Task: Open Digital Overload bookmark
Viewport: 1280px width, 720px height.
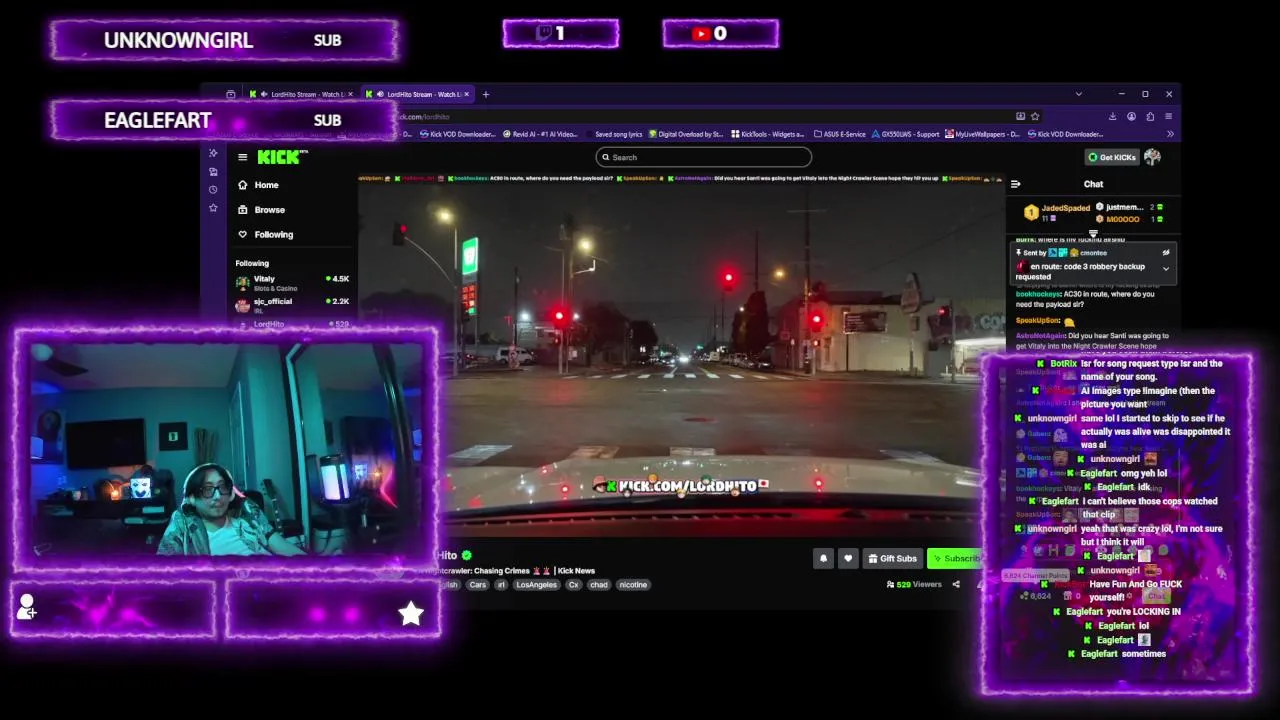Action: 685,134
